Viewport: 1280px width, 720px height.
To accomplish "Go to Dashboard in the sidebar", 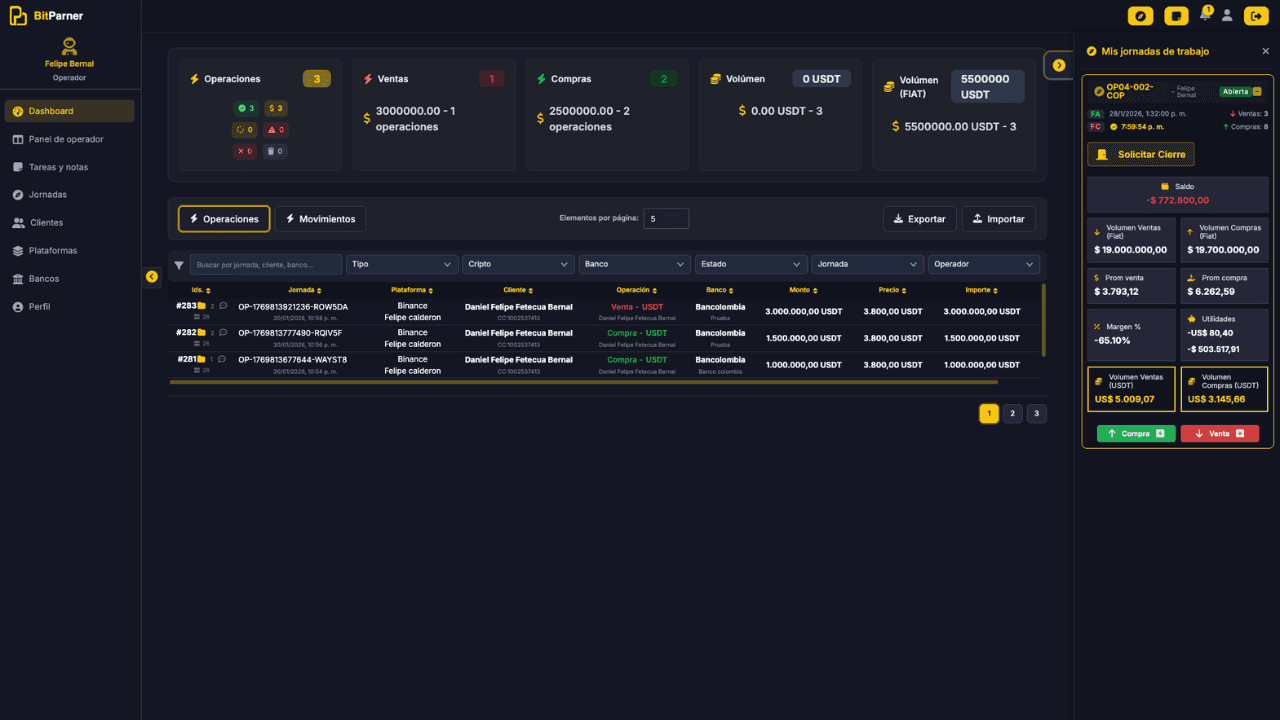I will pyautogui.click(x=70, y=111).
